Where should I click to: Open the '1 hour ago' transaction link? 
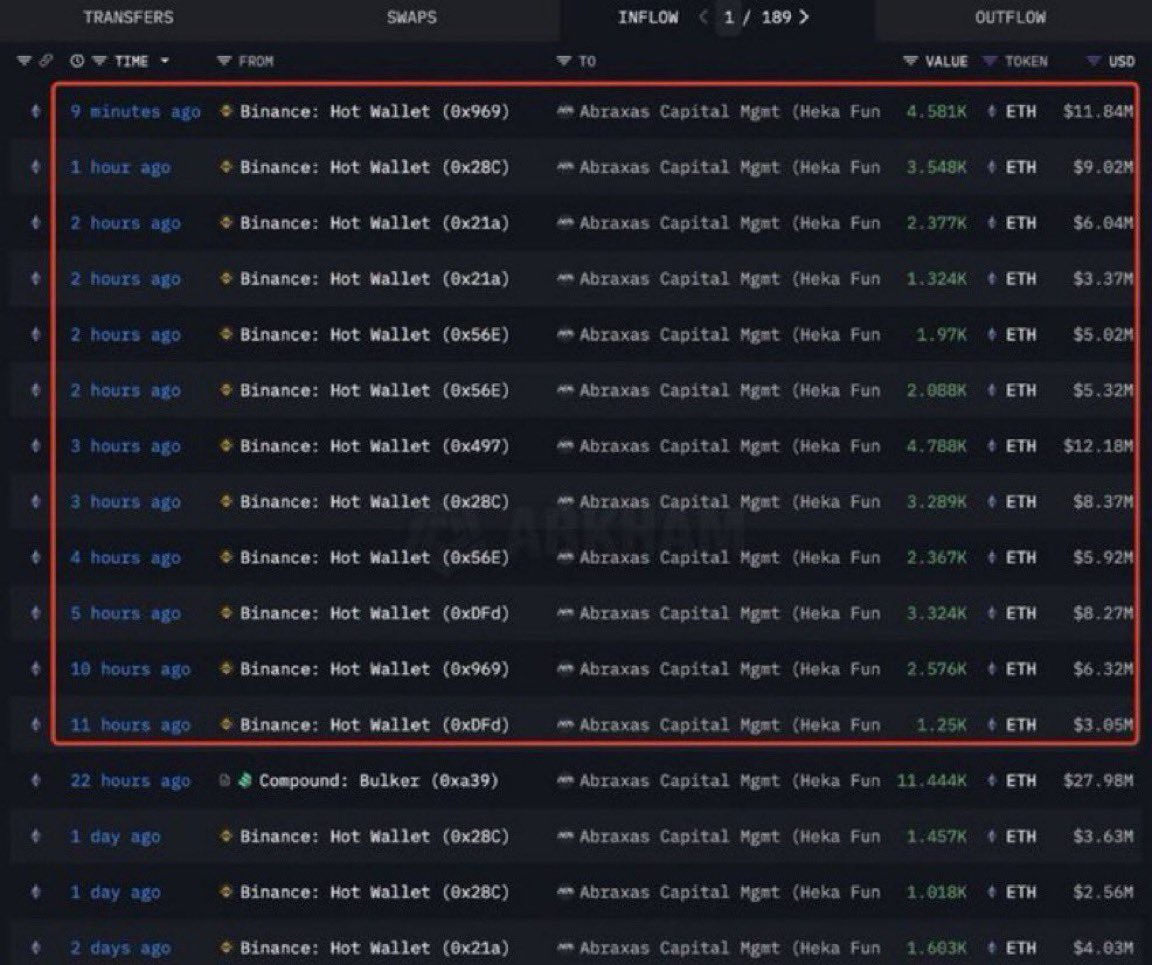coord(120,168)
